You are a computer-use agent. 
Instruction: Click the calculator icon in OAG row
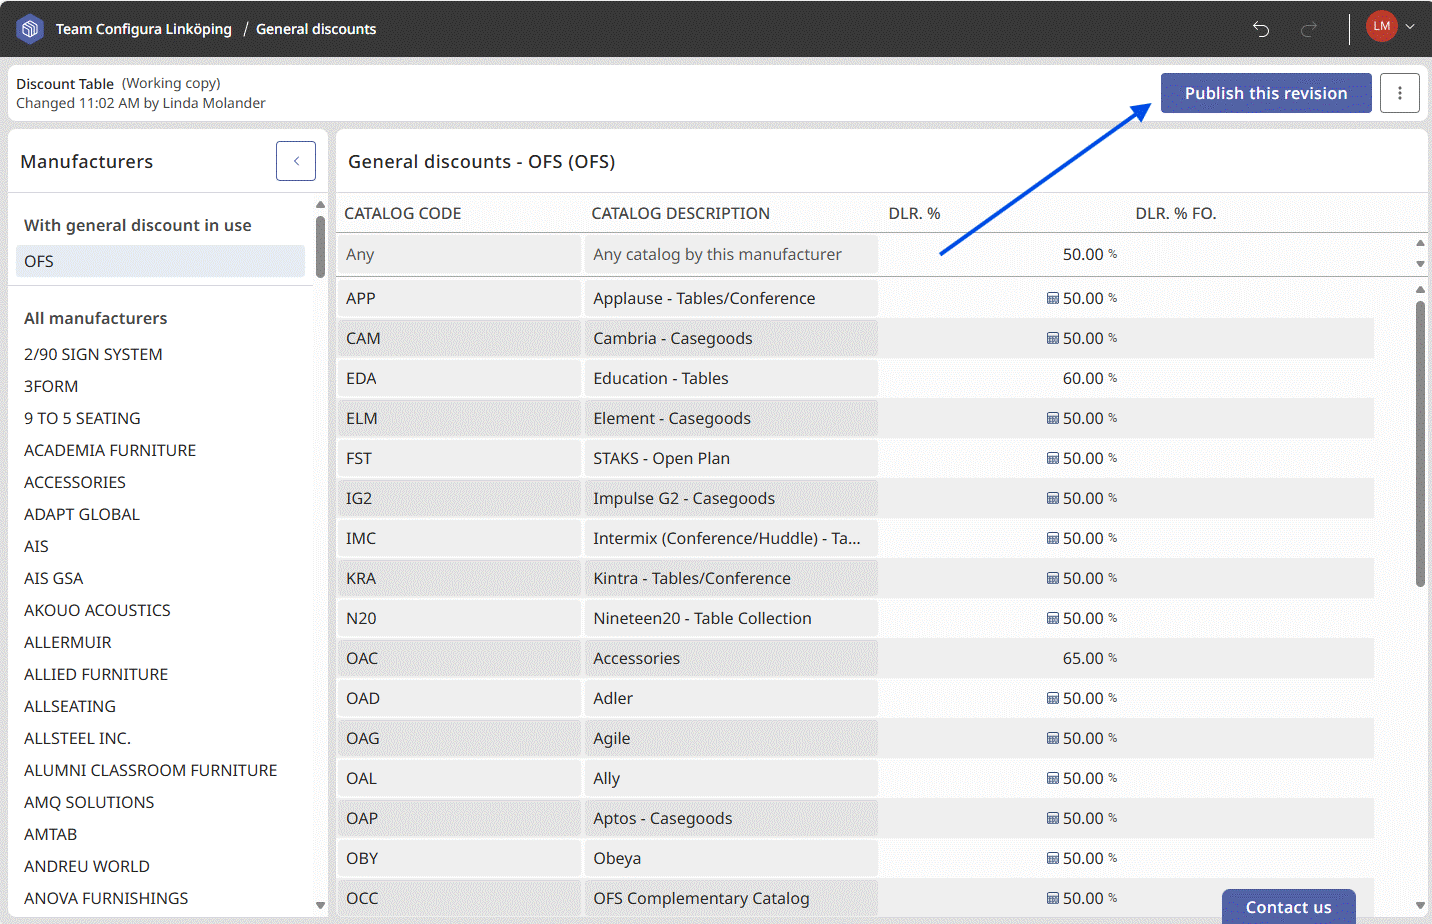pos(1053,738)
